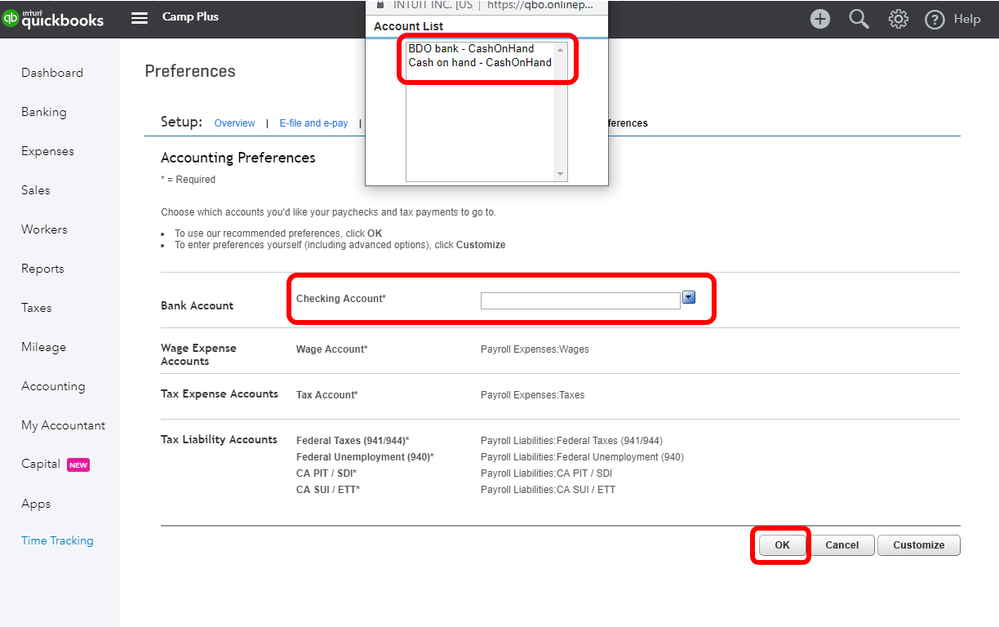Click the Accounting Preferences heading
Image resolution: width=999 pixels, height=627 pixels.
(238, 157)
